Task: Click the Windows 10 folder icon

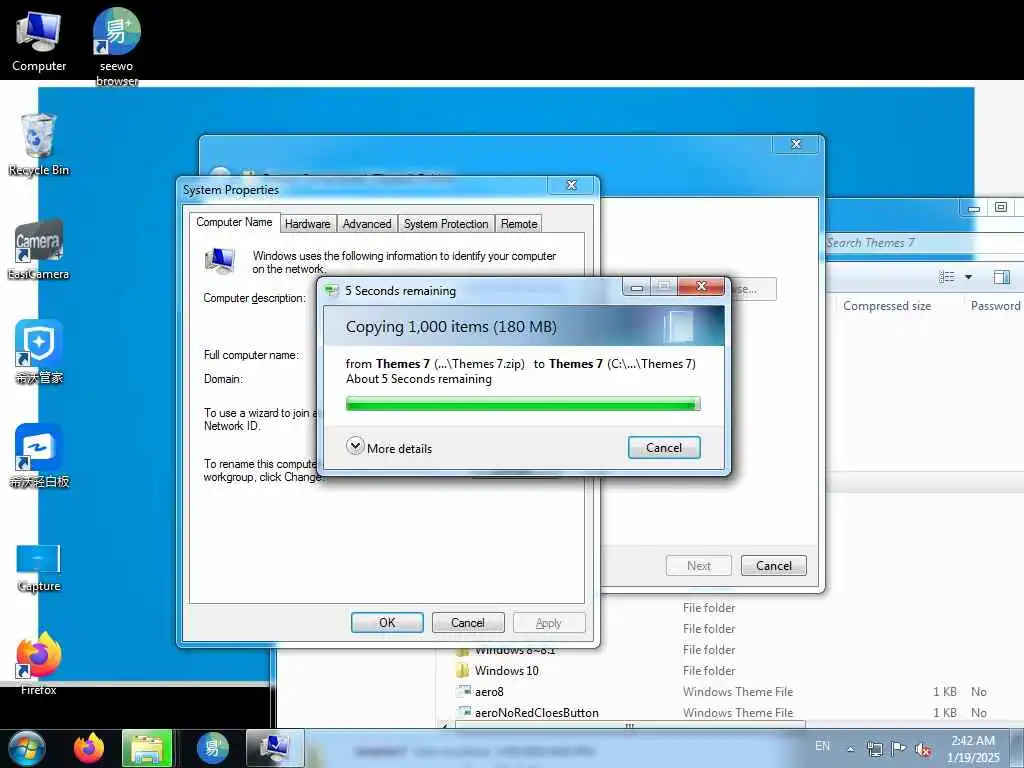Action: click(x=463, y=671)
